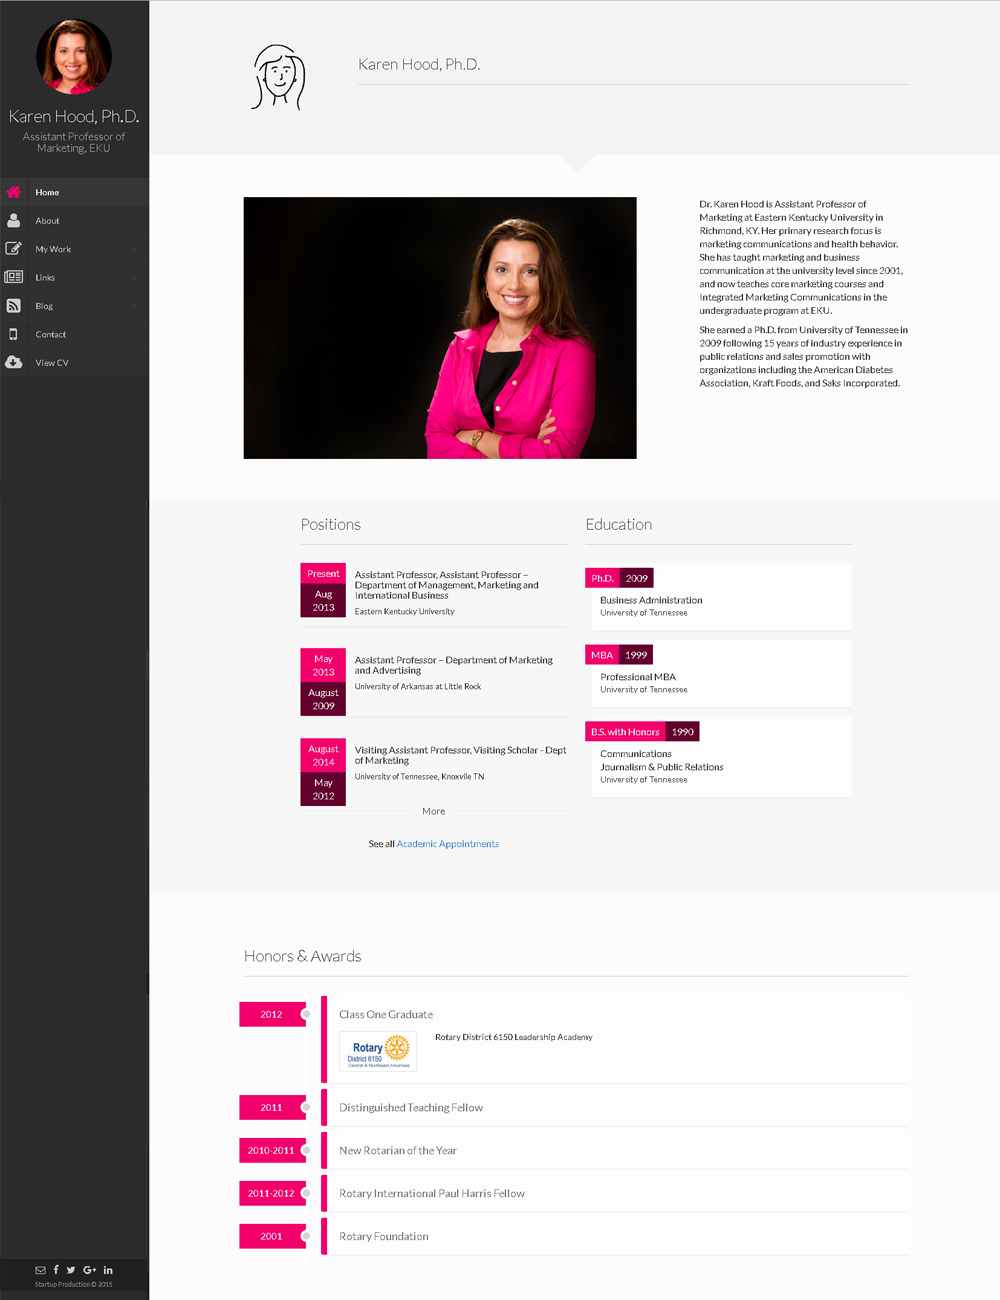
Task: Click the LinkedIn icon in sidebar footer
Action: pyautogui.click(x=108, y=1270)
